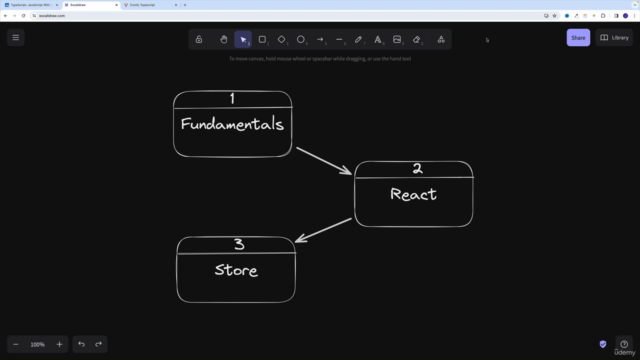The image size is (640, 360).
Task: Open the browser profile avatar
Action: [x=625, y=16]
